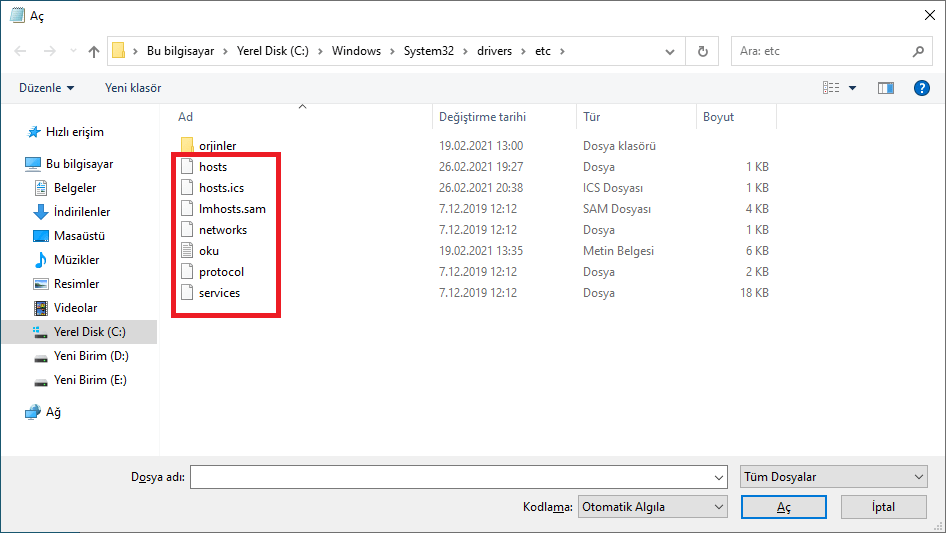946x533 pixels.
Task: Open recent locations dropdown arrow
Action: [x=73, y=51]
